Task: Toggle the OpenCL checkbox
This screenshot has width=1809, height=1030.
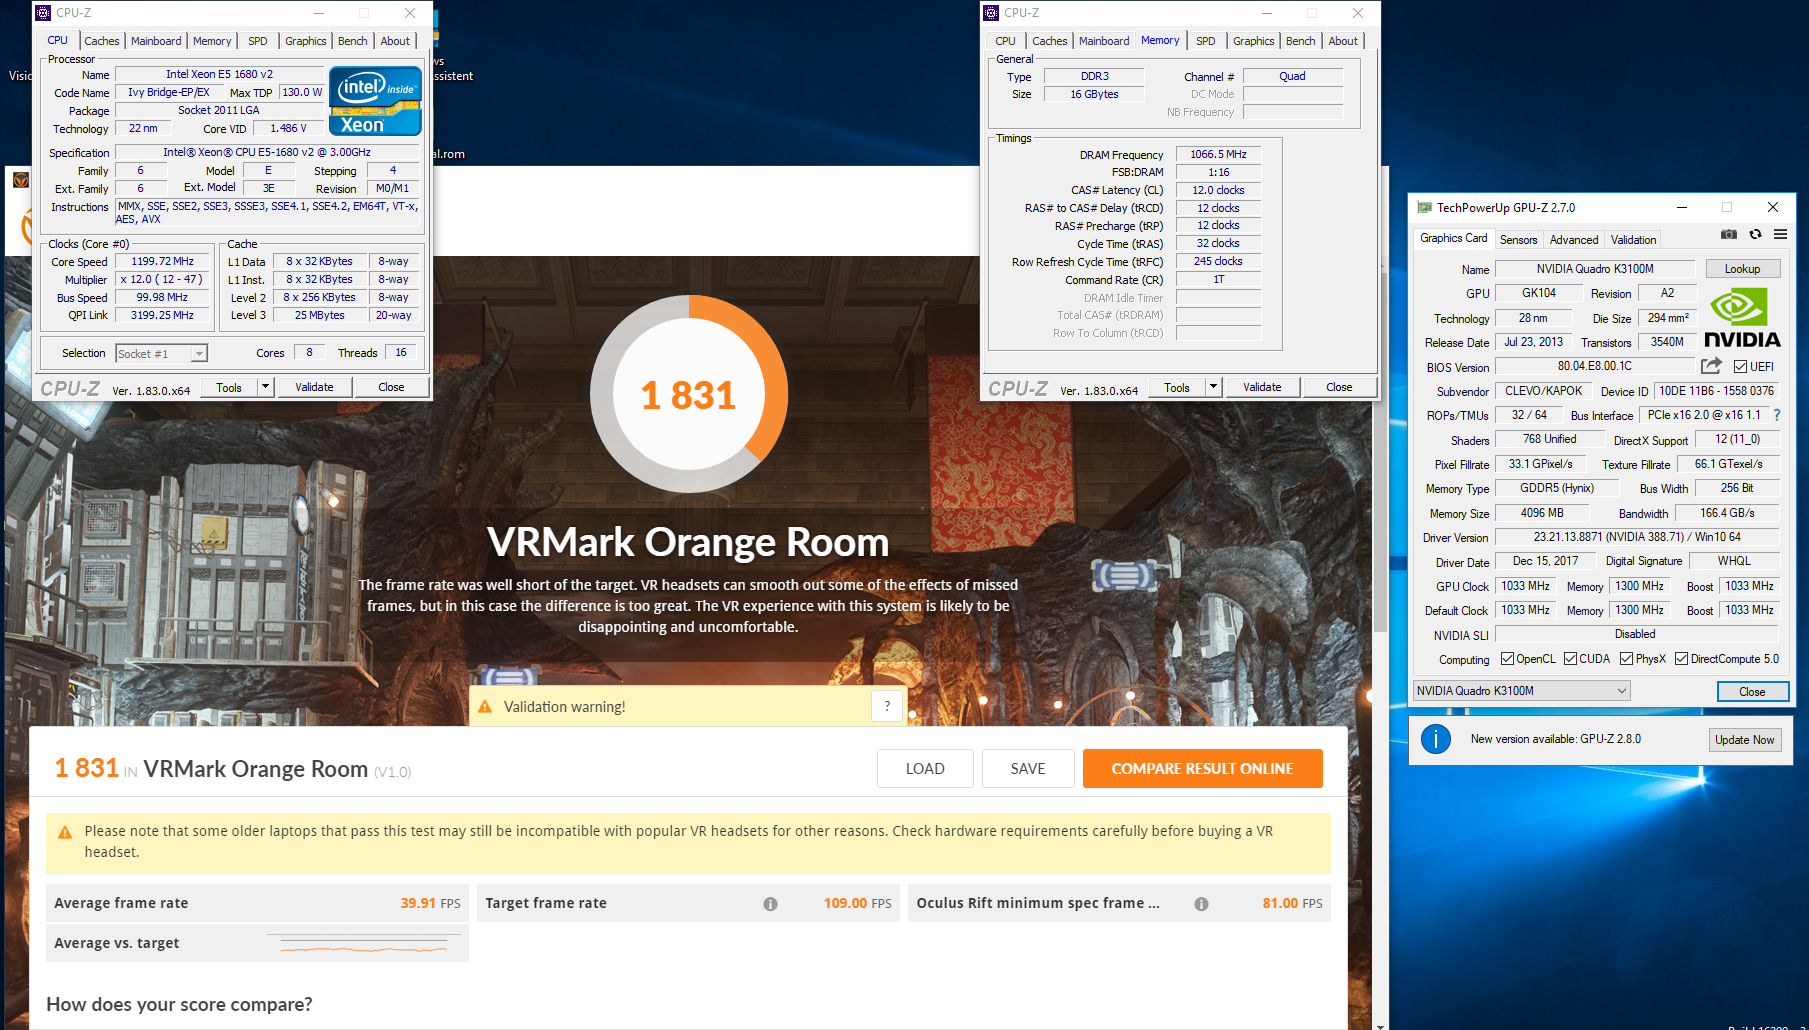Action: (1507, 659)
